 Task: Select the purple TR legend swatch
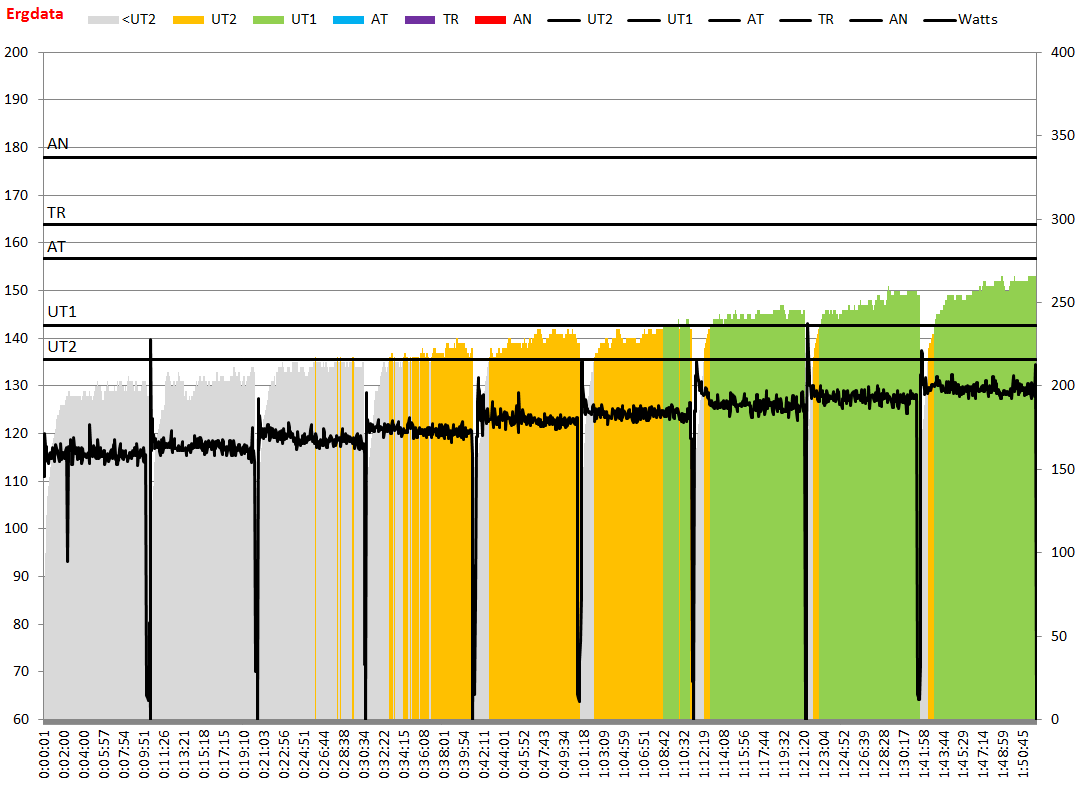[x=423, y=19]
